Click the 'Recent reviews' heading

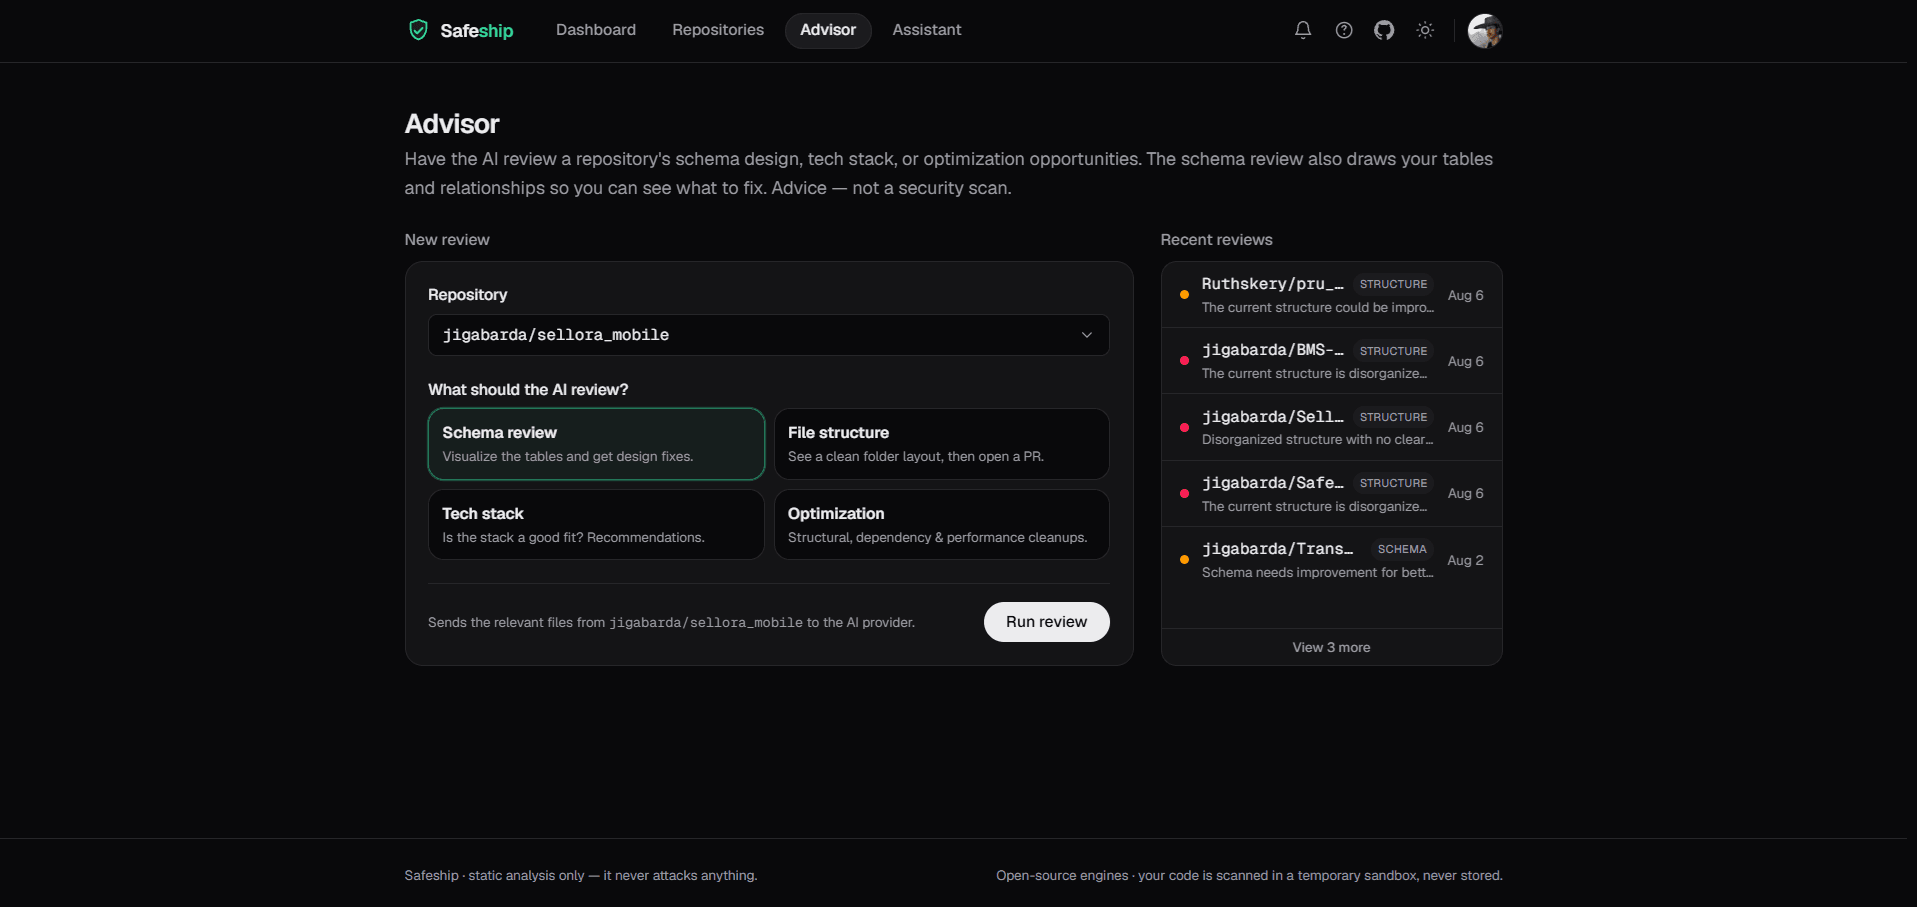coord(1216,240)
